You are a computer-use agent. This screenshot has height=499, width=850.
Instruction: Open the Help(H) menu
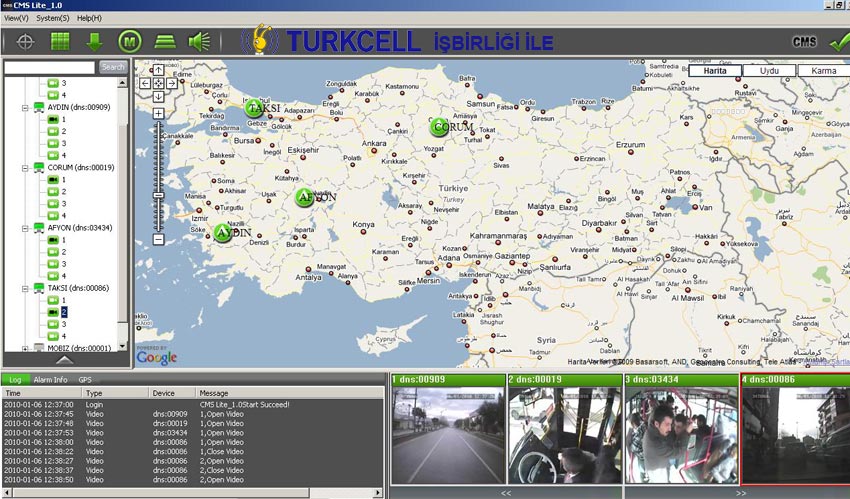pos(89,18)
